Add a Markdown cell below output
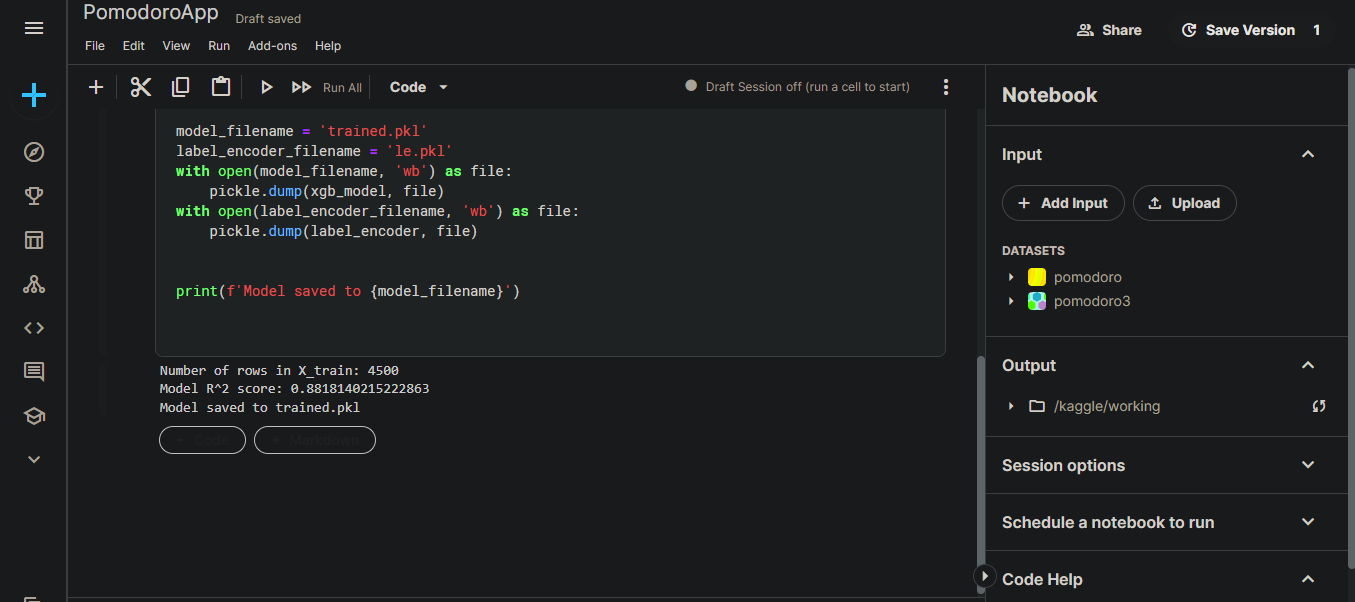The width and height of the screenshot is (1355, 602). [x=315, y=440]
